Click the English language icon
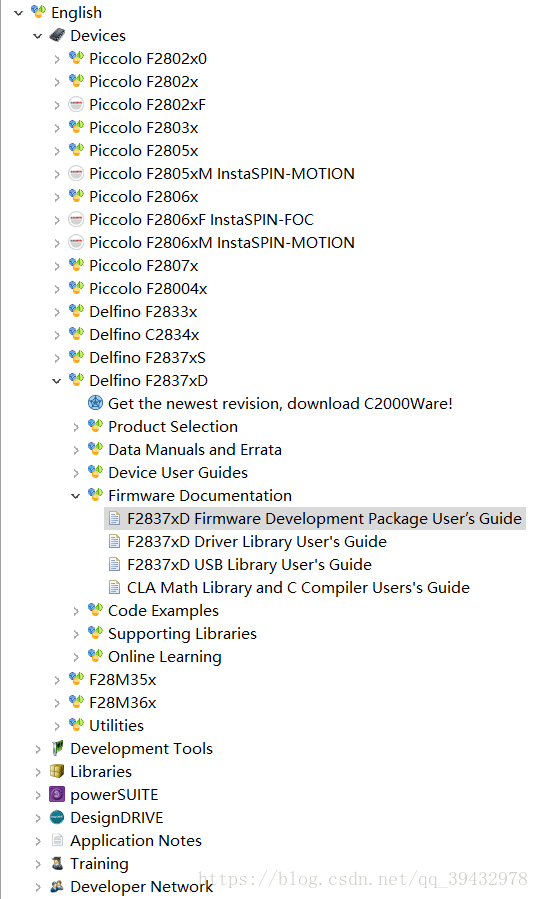539x899 pixels. tap(38, 11)
